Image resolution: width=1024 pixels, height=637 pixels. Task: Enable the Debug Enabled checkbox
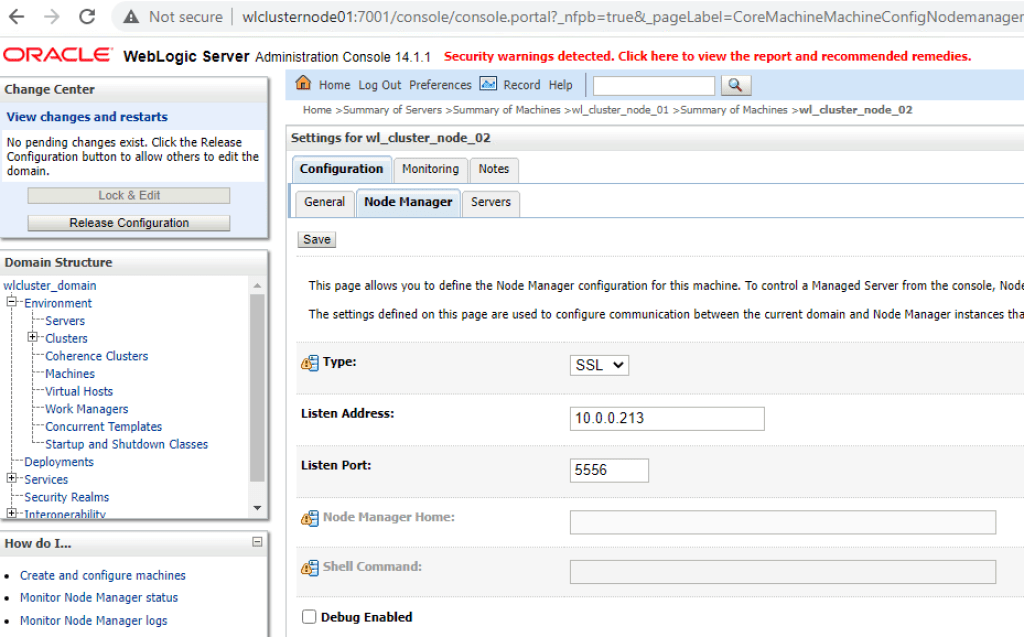(309, 617)
